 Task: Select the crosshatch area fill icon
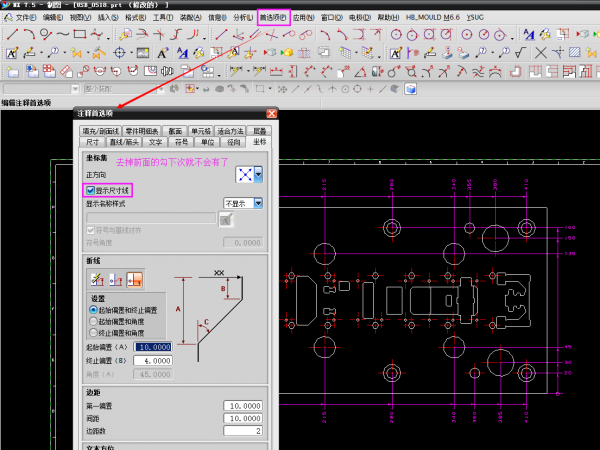[574, 53]
